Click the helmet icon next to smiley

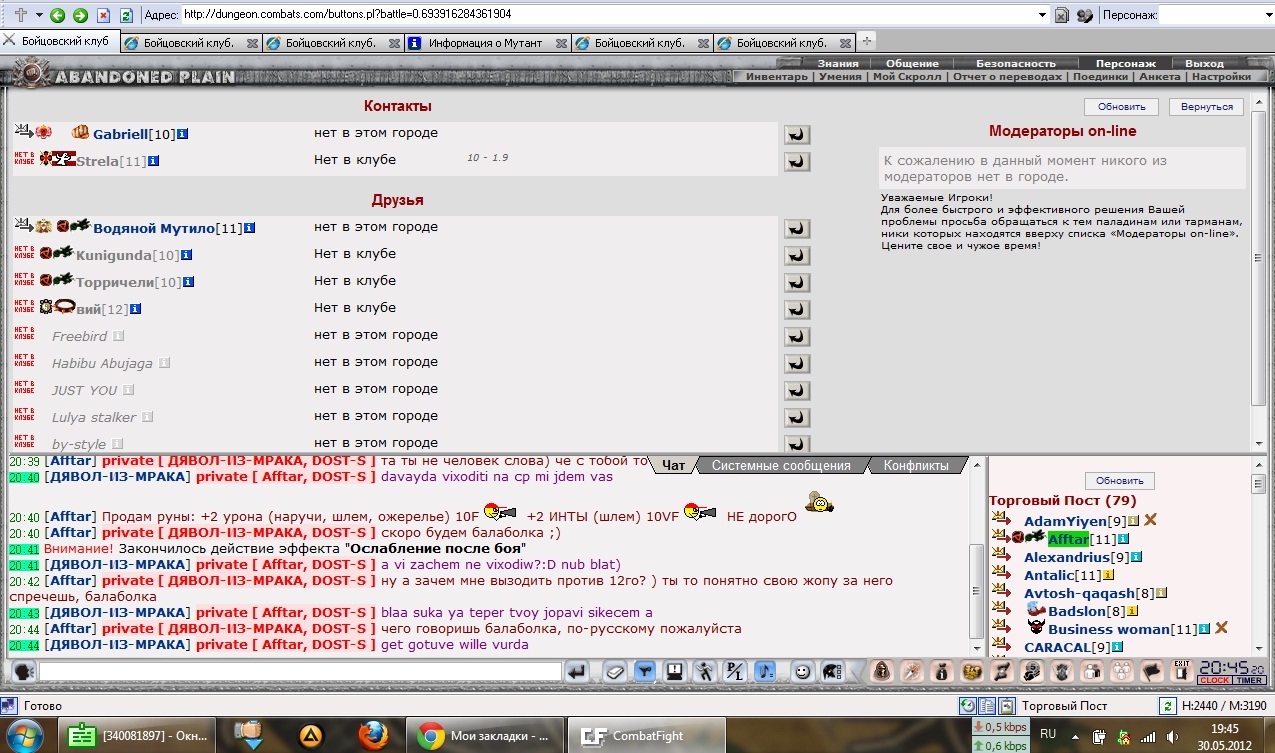832,671
